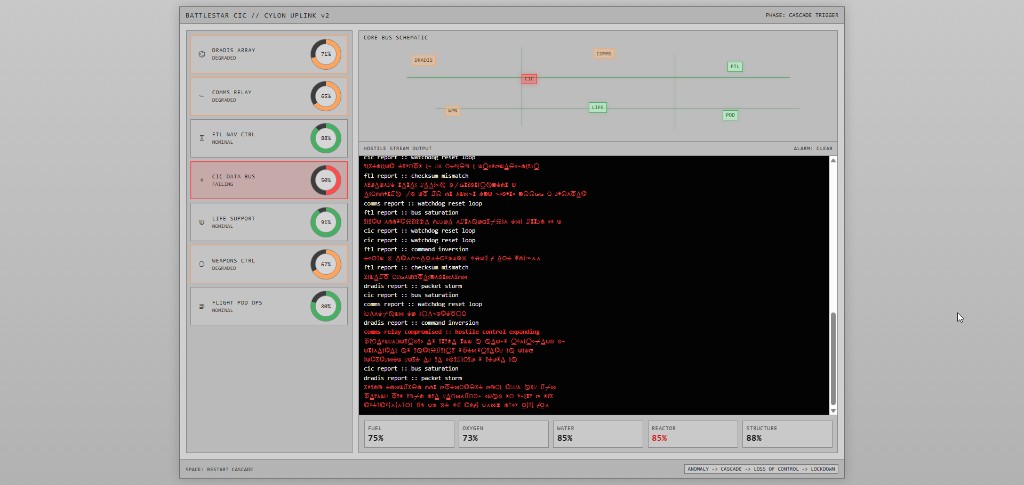Click the 'ftl report :: bus saturation' line
1024x485 pixels.
(411, 212)
